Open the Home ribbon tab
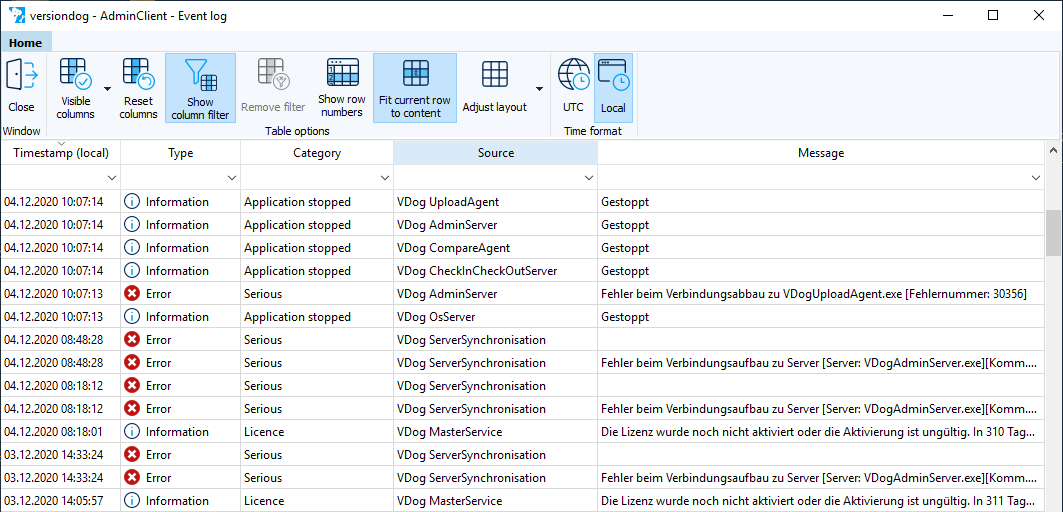The width and height of the screenshot is (1063, 512). point(26,43)
